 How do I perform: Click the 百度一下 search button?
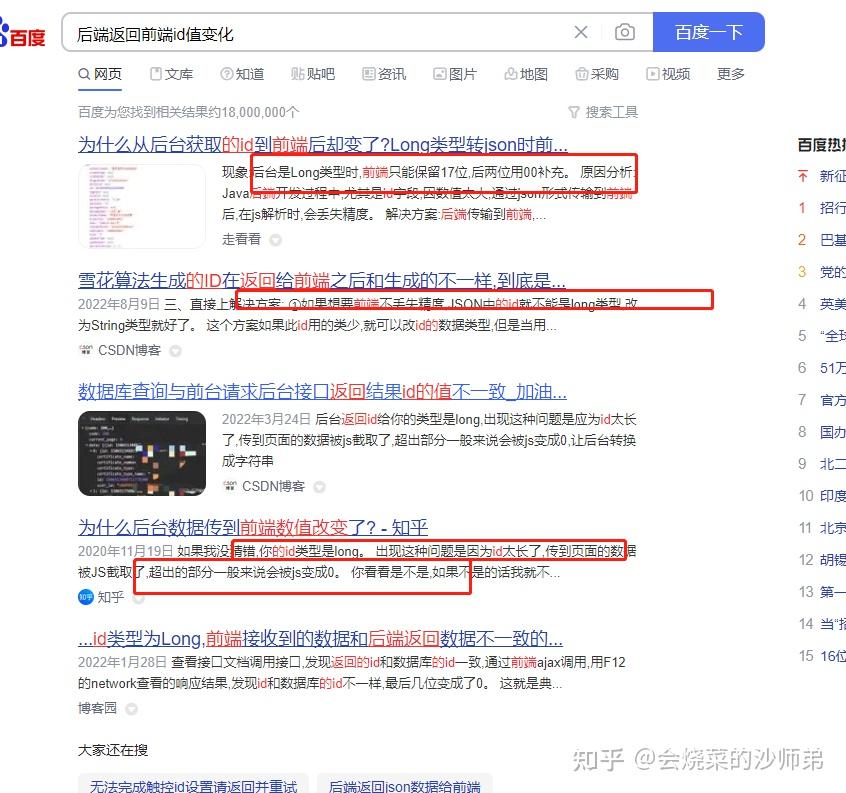coord(708,32)
